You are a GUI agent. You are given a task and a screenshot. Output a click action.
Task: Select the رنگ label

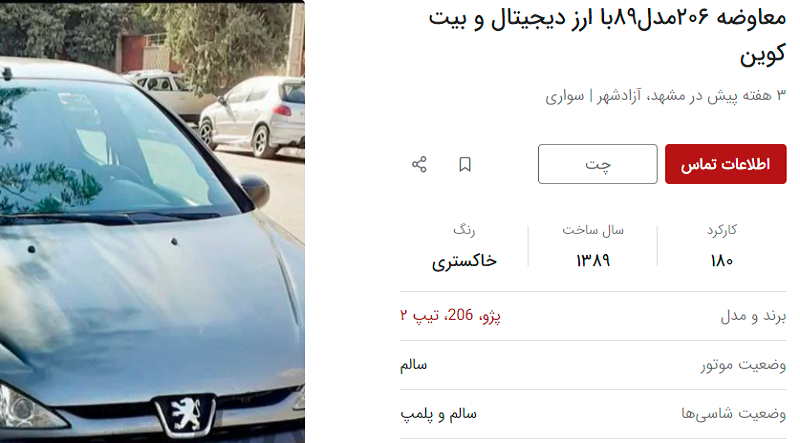pyautogui.click(x=464, y=230)
